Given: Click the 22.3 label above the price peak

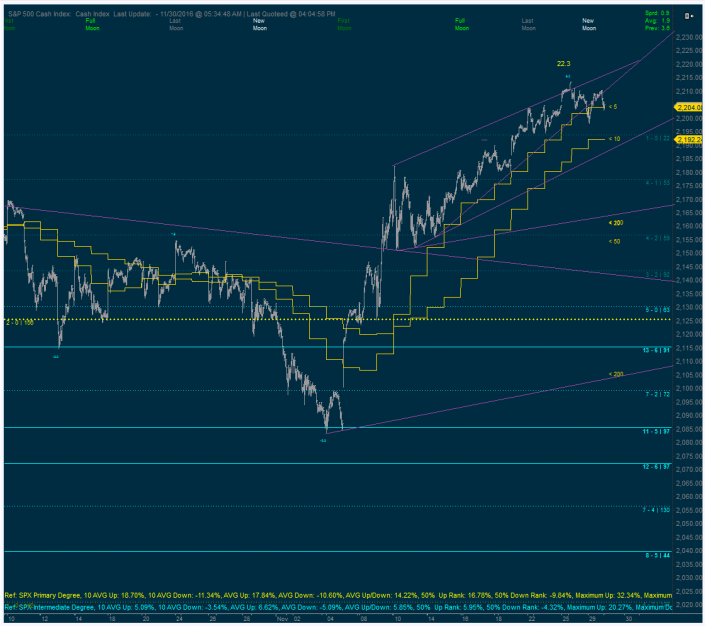Looking at the screenshot, I should [563, 64].
